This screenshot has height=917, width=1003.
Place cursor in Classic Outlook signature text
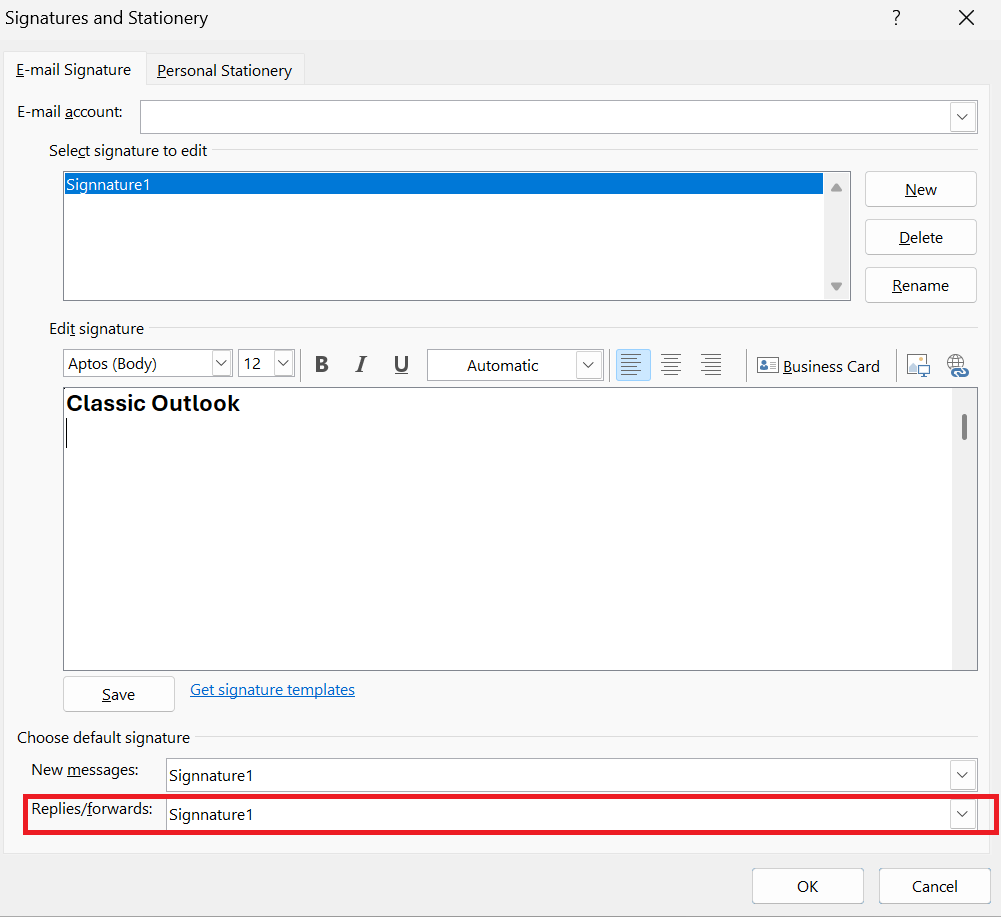pos(153,403)
